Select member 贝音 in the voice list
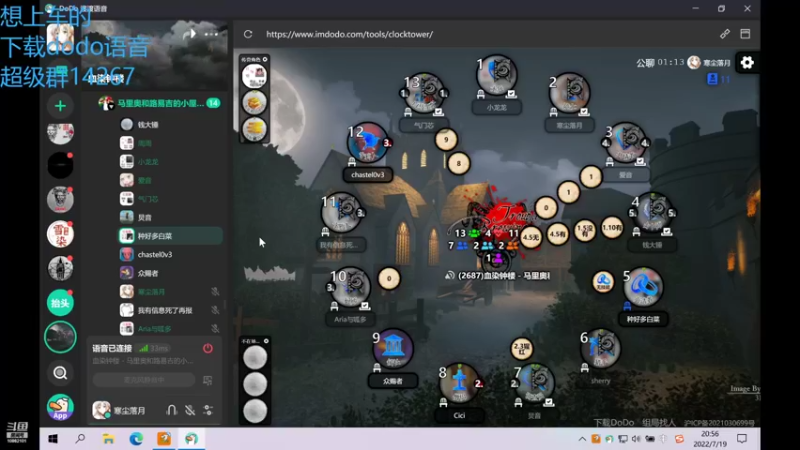Viewport: 800px width, 450px height. 170,217
